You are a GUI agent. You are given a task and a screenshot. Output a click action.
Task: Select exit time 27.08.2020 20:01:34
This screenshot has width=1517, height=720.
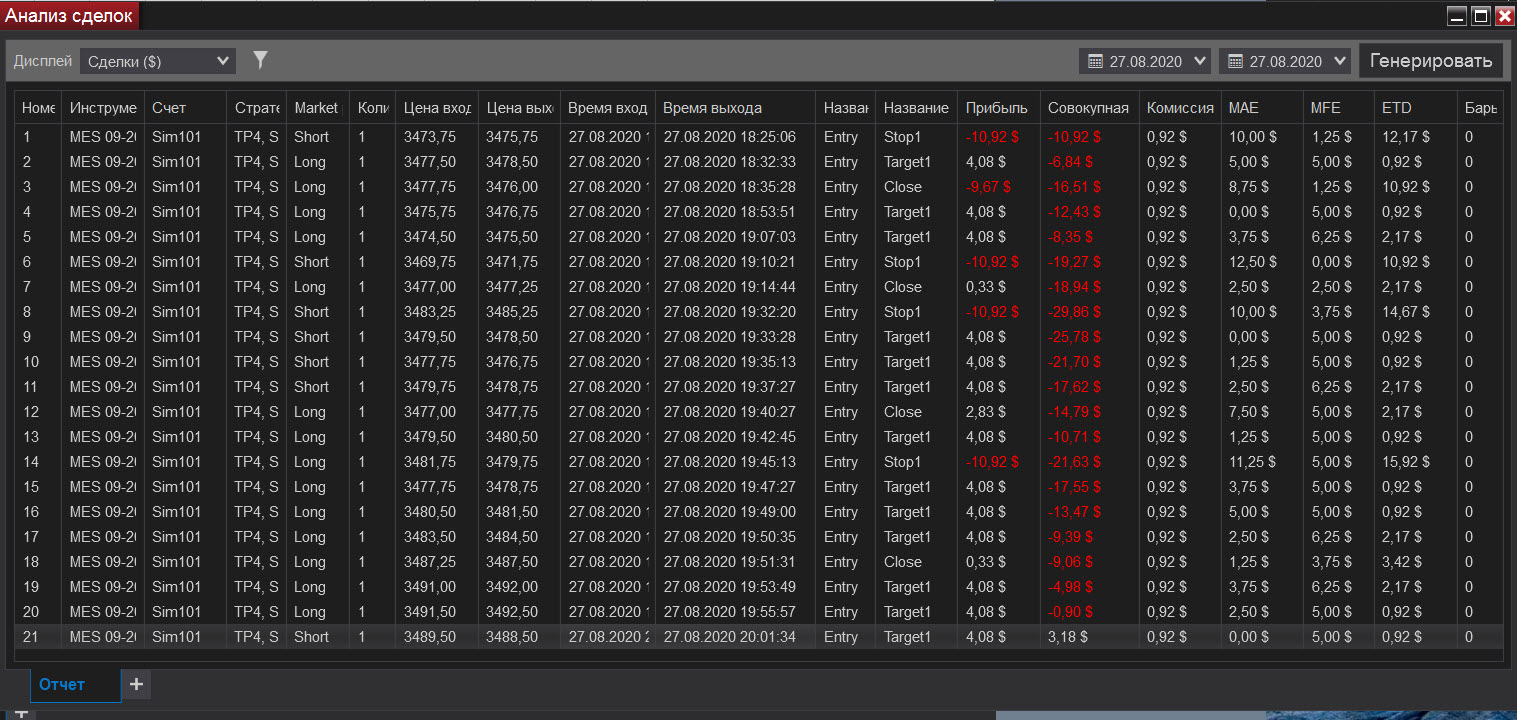(x=730, y=637)
